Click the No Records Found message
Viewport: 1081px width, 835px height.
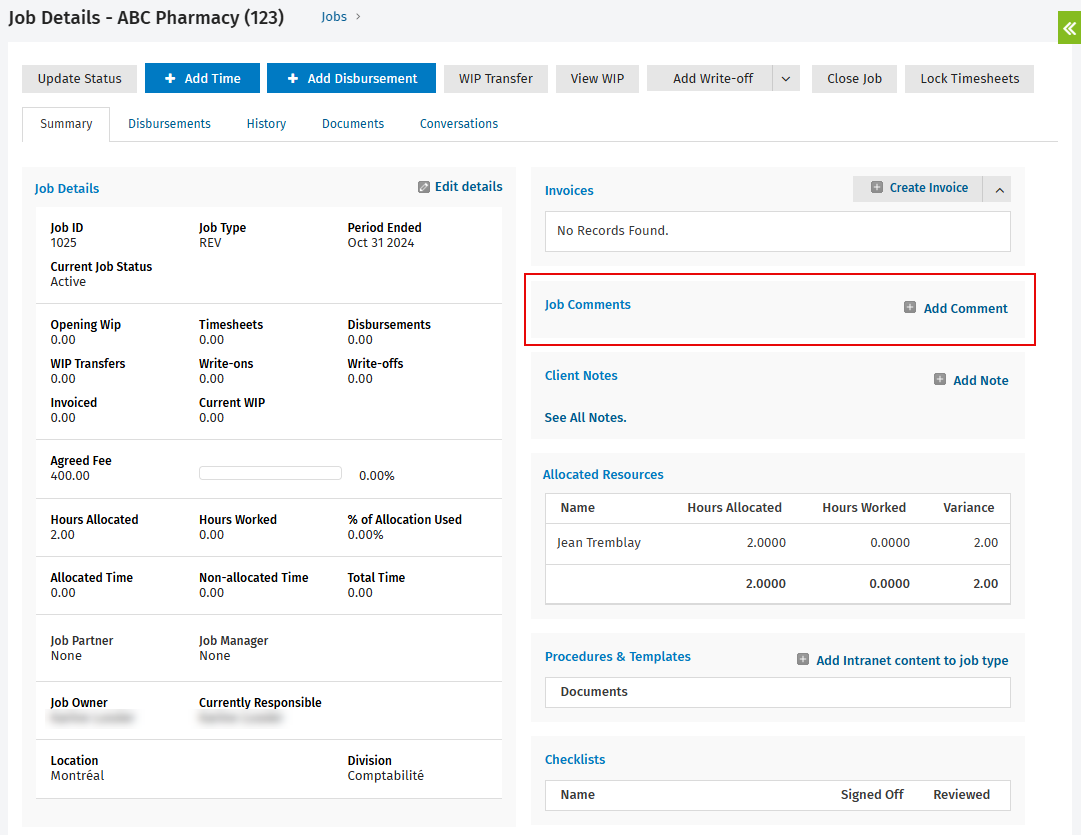(613, 230)
